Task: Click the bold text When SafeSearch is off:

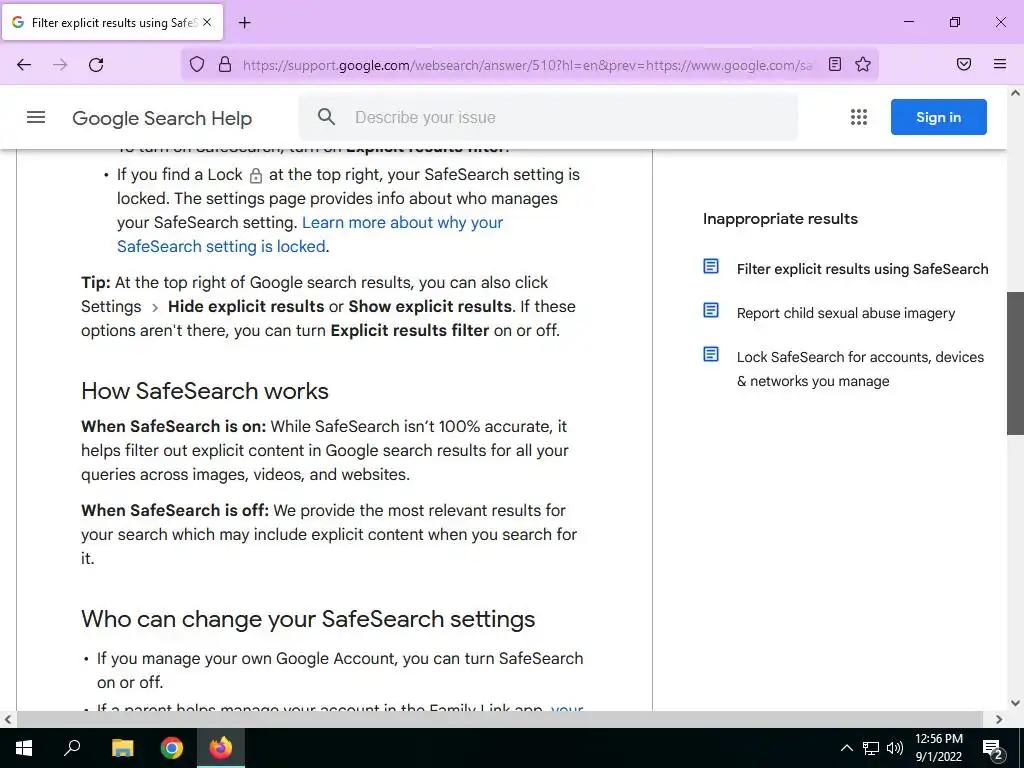Action: [x=174, y=510]
